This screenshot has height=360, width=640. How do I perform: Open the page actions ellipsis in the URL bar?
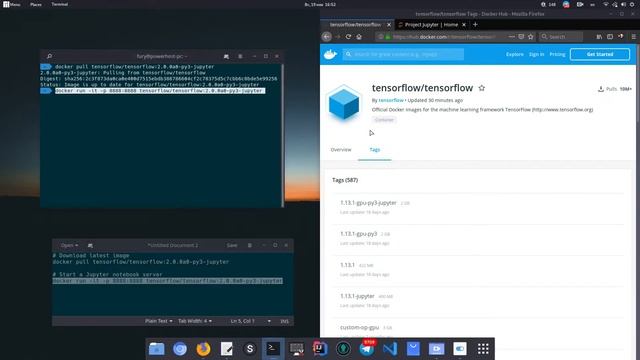point(511,37)
